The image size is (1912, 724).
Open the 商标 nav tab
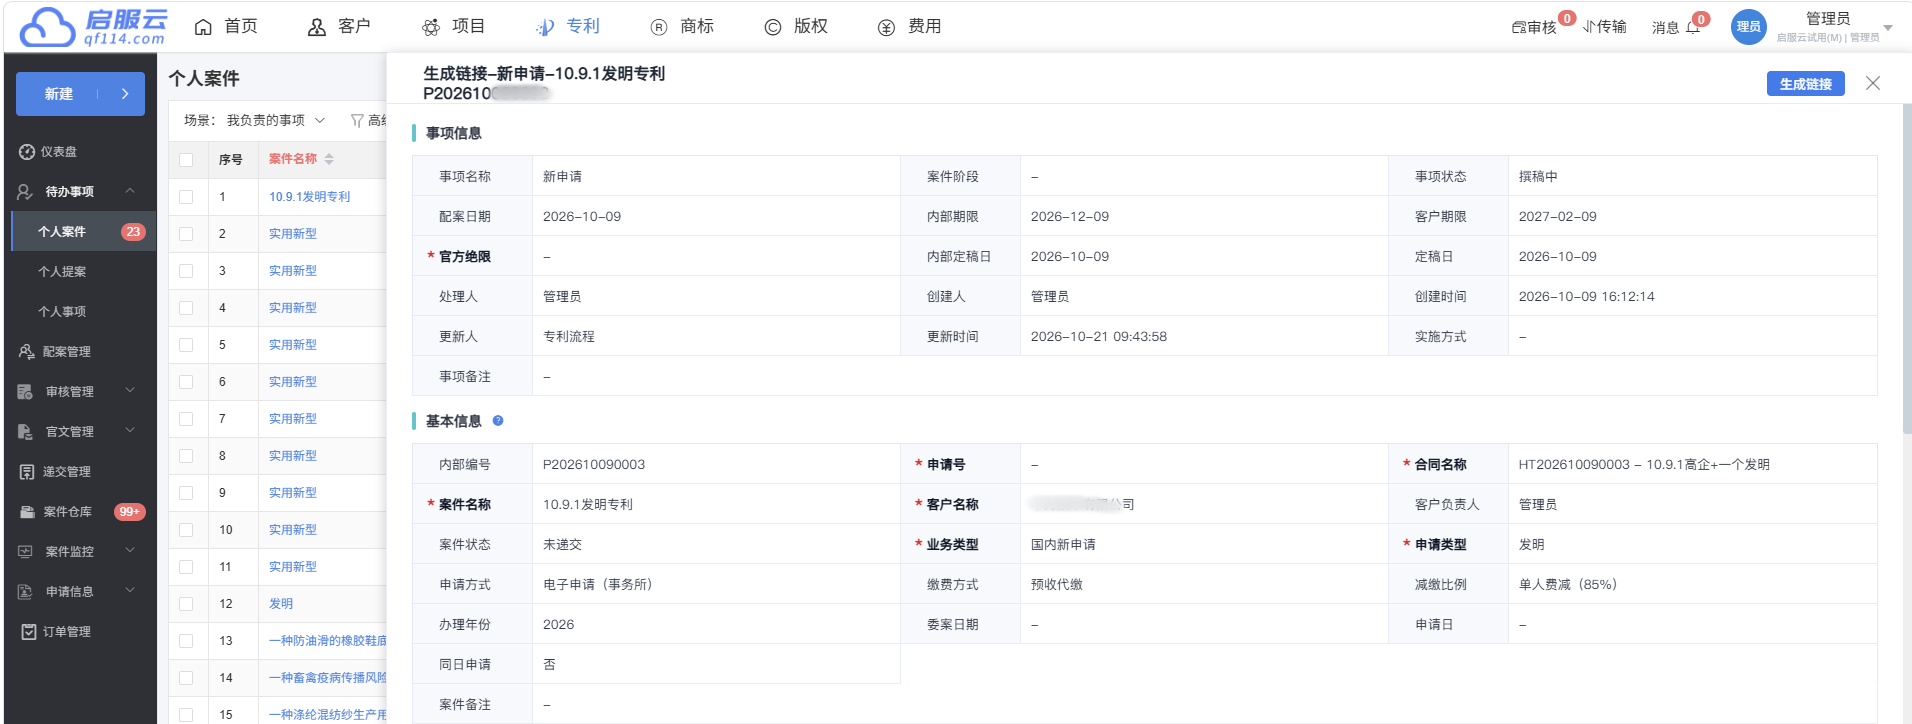[x=682, y=27]
